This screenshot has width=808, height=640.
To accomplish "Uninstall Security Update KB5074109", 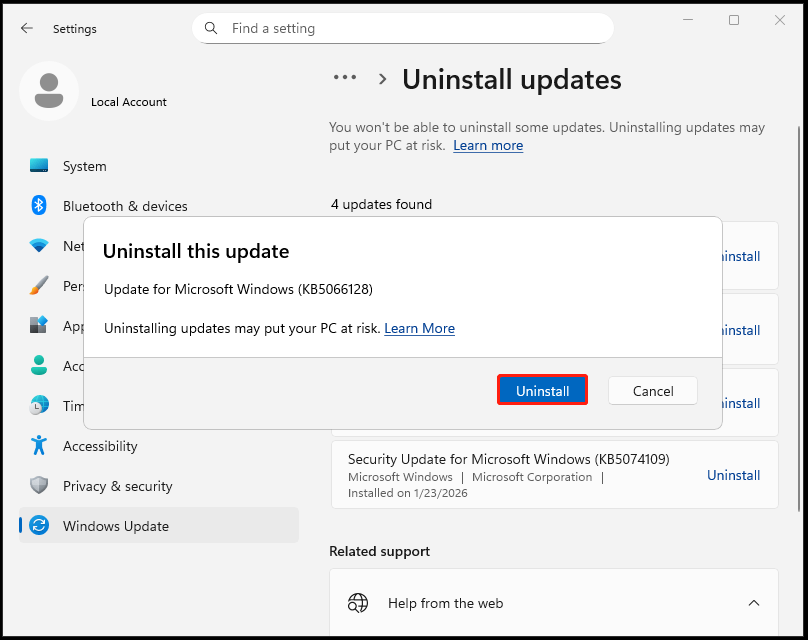I will tap(733, 475).
